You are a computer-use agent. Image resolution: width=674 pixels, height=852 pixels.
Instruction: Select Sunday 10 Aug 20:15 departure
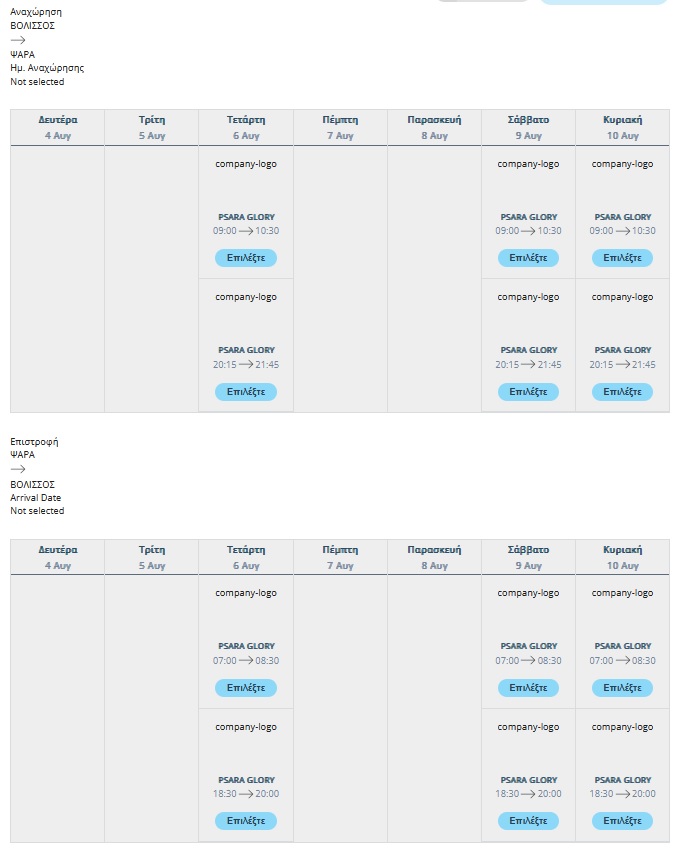pyautogui.click(x=622, y=392)
